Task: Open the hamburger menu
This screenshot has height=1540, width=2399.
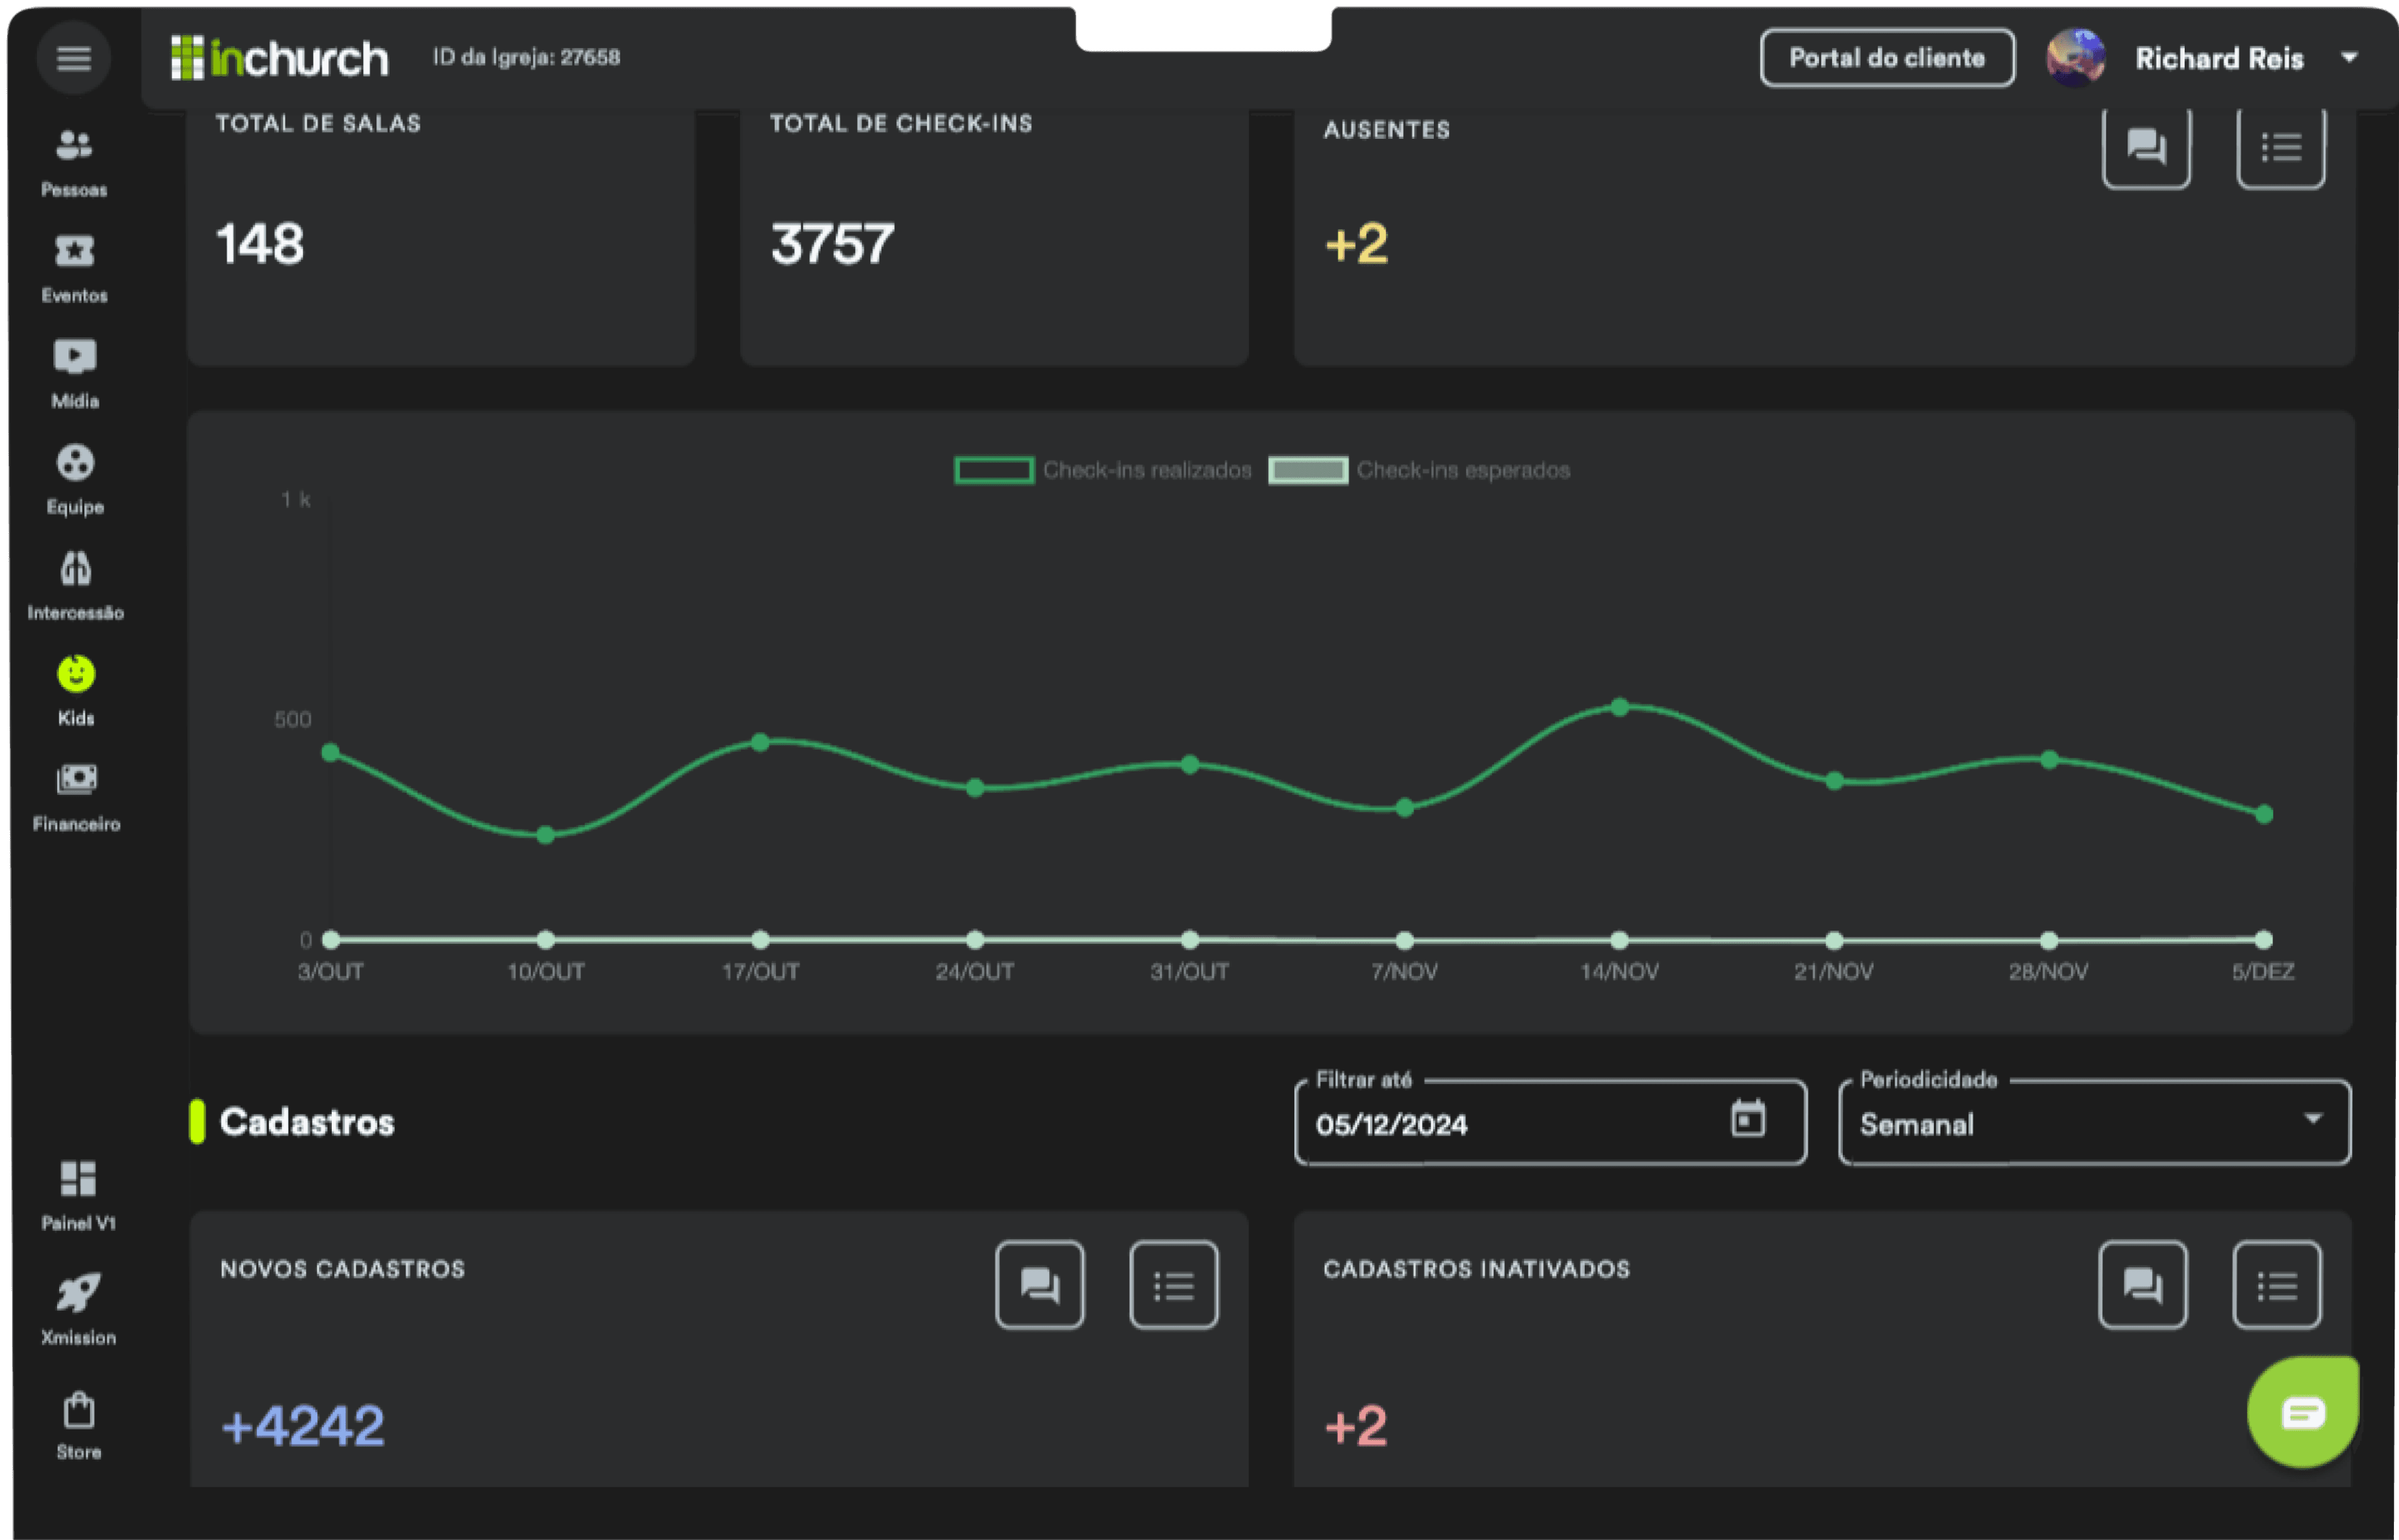Action: tap(73, 58)
